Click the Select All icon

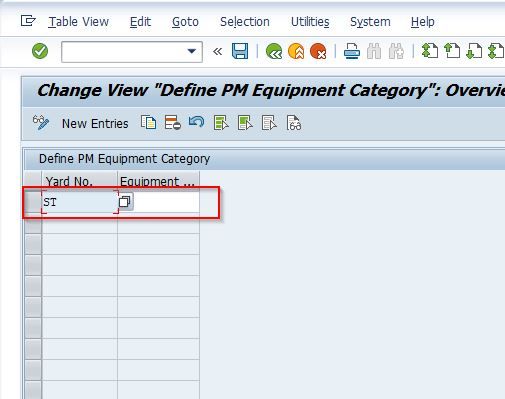click(221, 123)
